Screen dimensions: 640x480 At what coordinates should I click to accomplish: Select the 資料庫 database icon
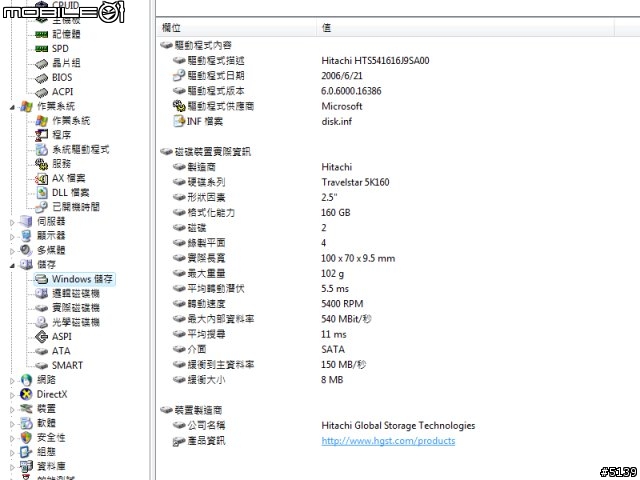[x=26, y=466]
